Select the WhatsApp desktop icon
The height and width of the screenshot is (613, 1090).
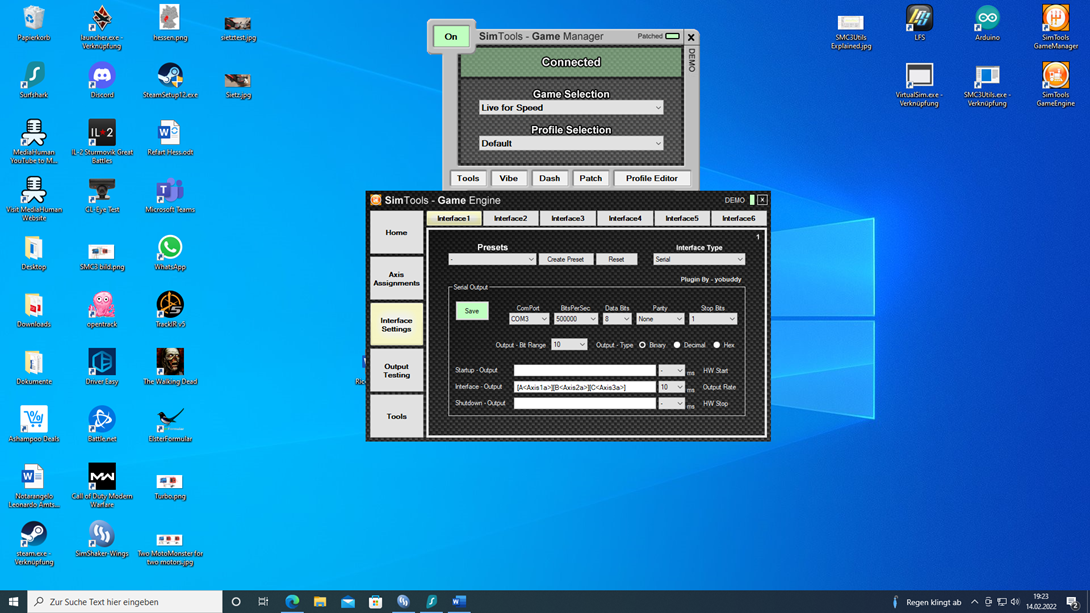click(170, 252)
